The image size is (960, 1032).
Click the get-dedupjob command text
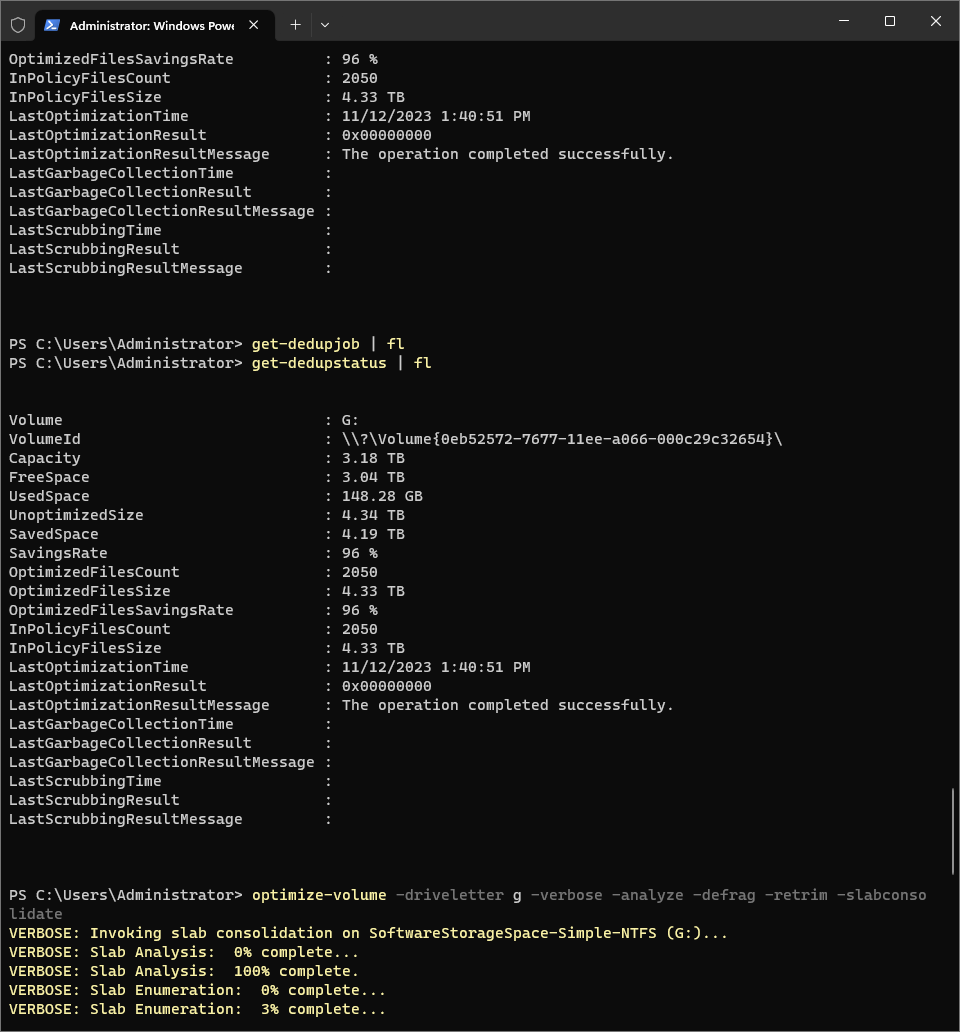click(x=305, y=344)
